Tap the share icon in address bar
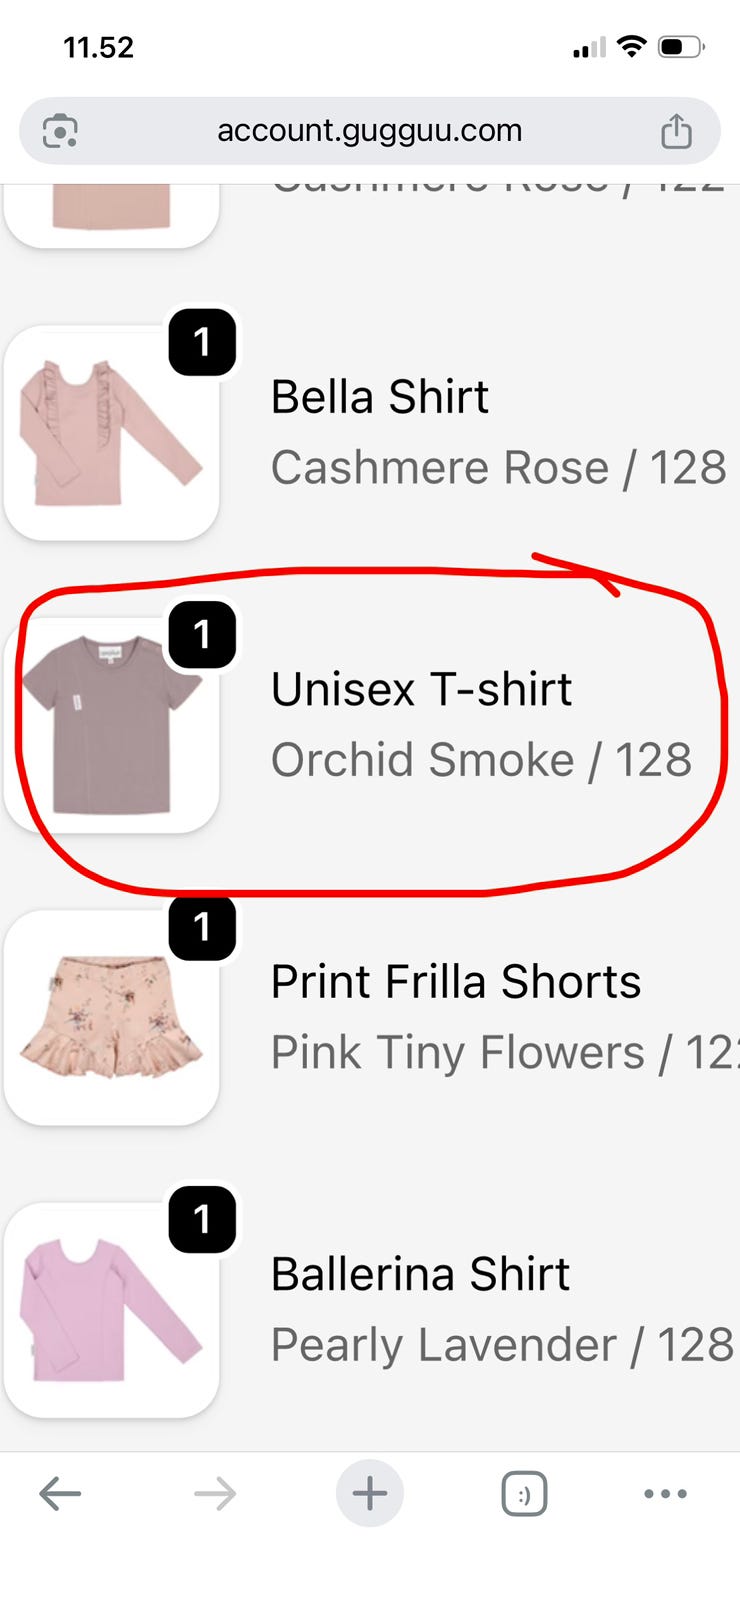Screen dimensions: 740x1600 (676, 131)
